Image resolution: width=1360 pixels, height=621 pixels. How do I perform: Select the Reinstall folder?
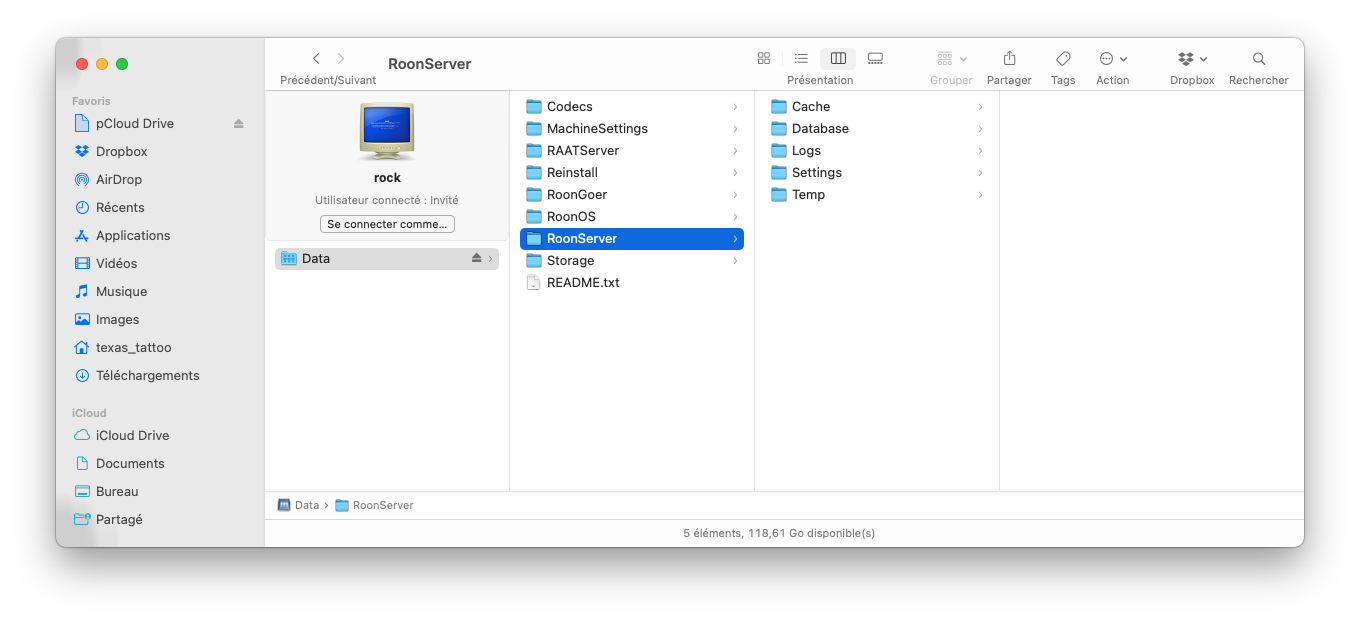(632, 173)
